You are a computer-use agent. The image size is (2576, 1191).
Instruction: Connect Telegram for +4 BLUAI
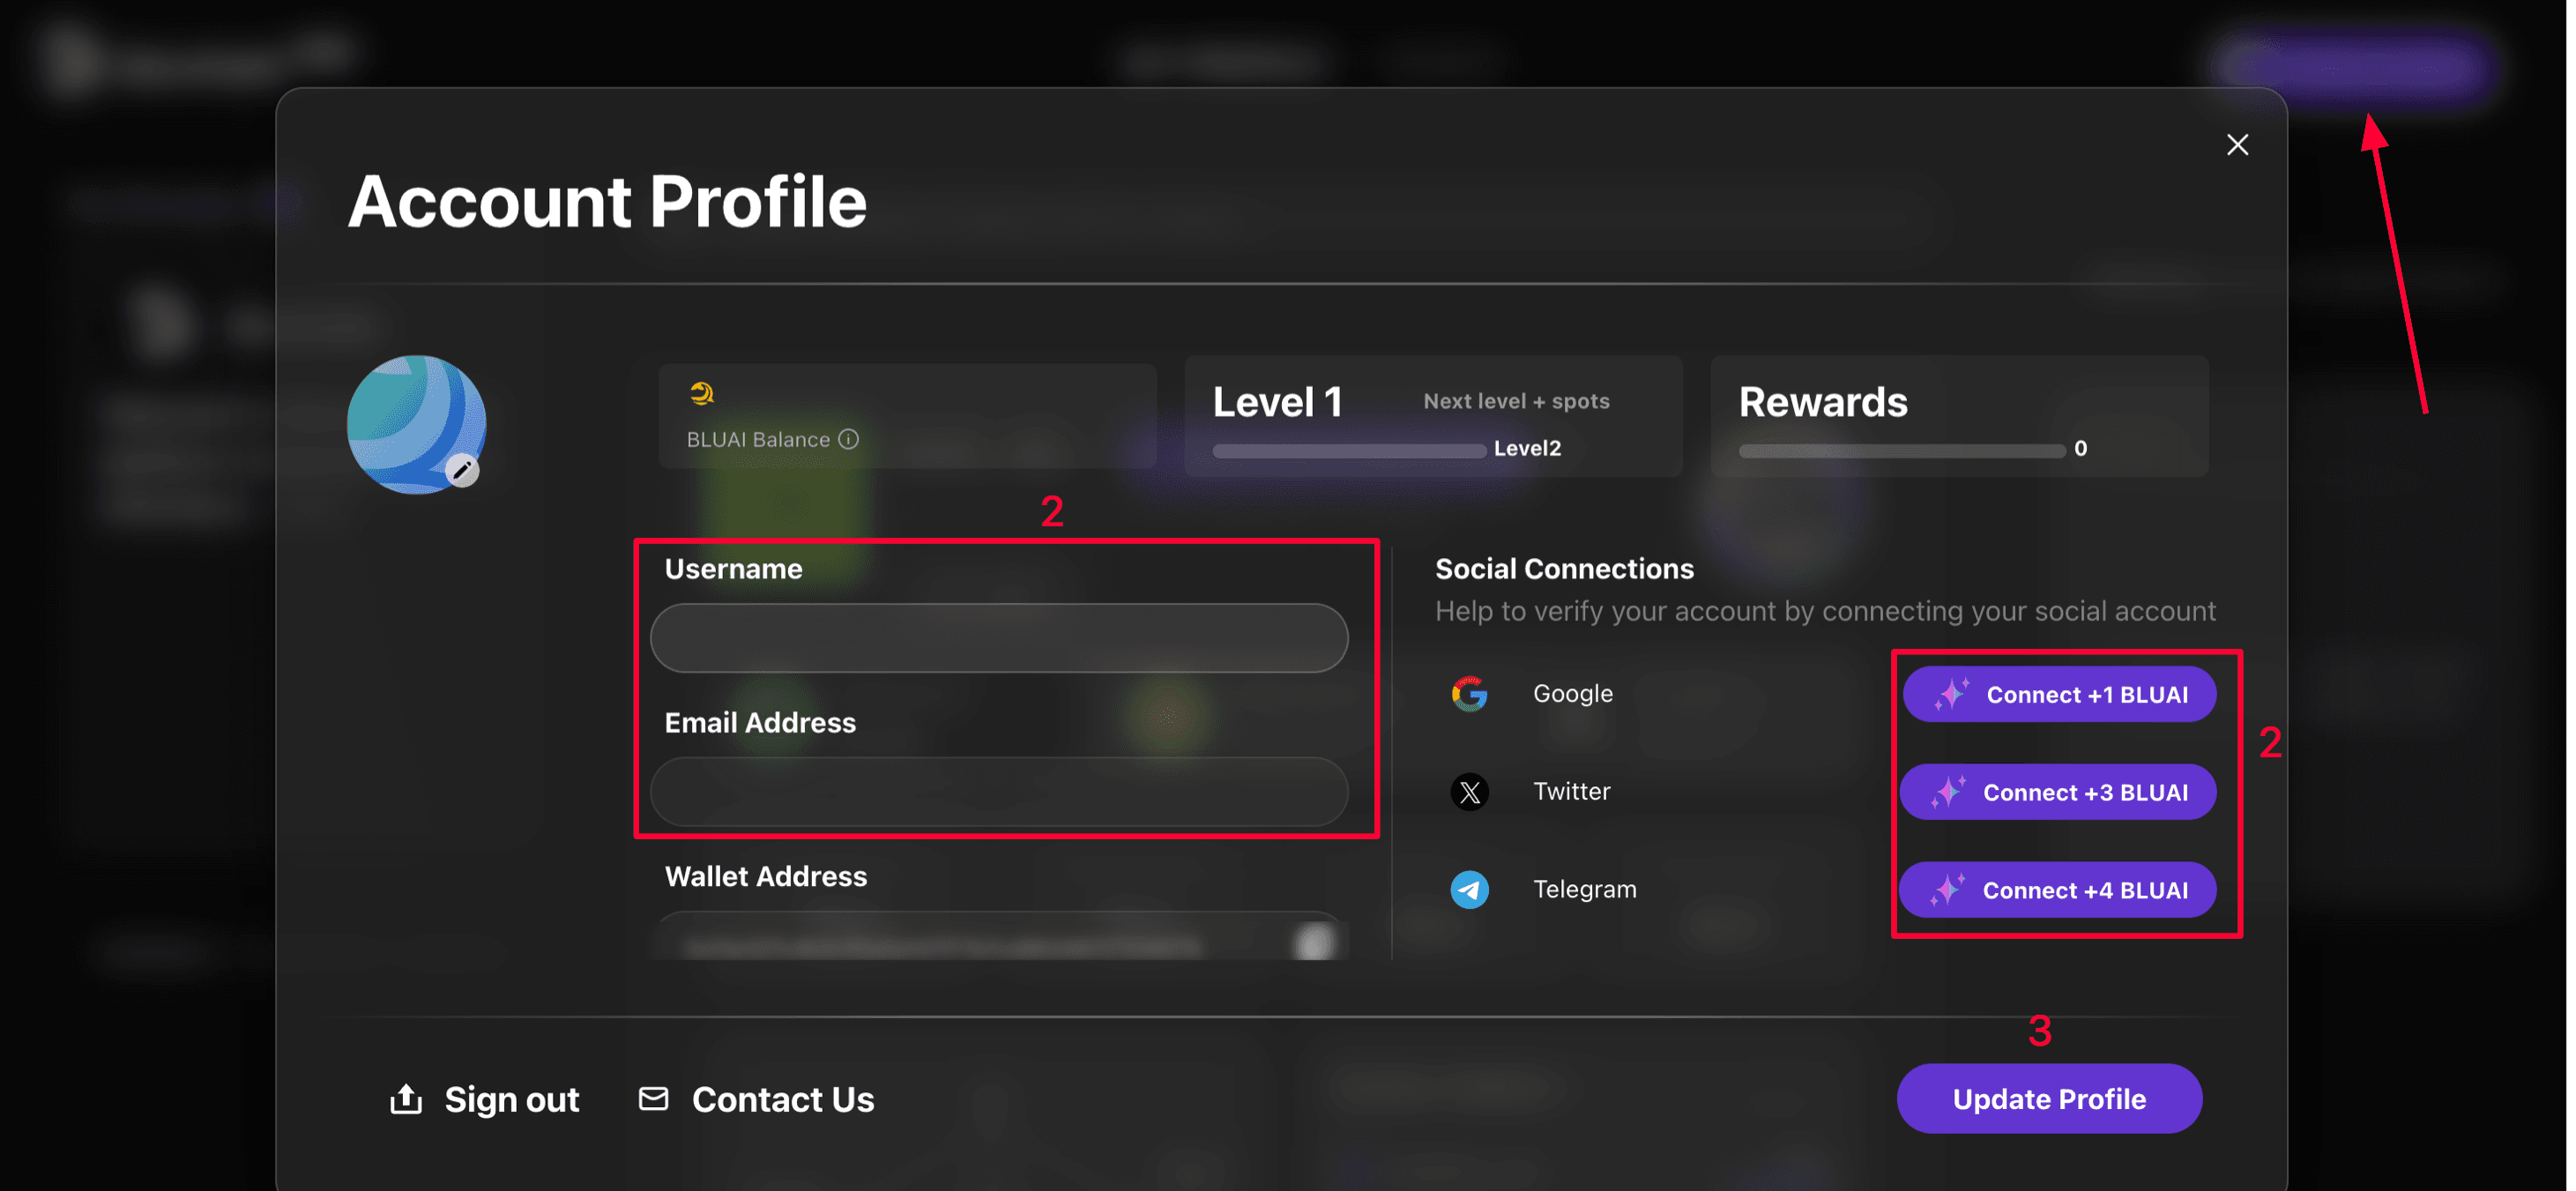(2057, 890)
